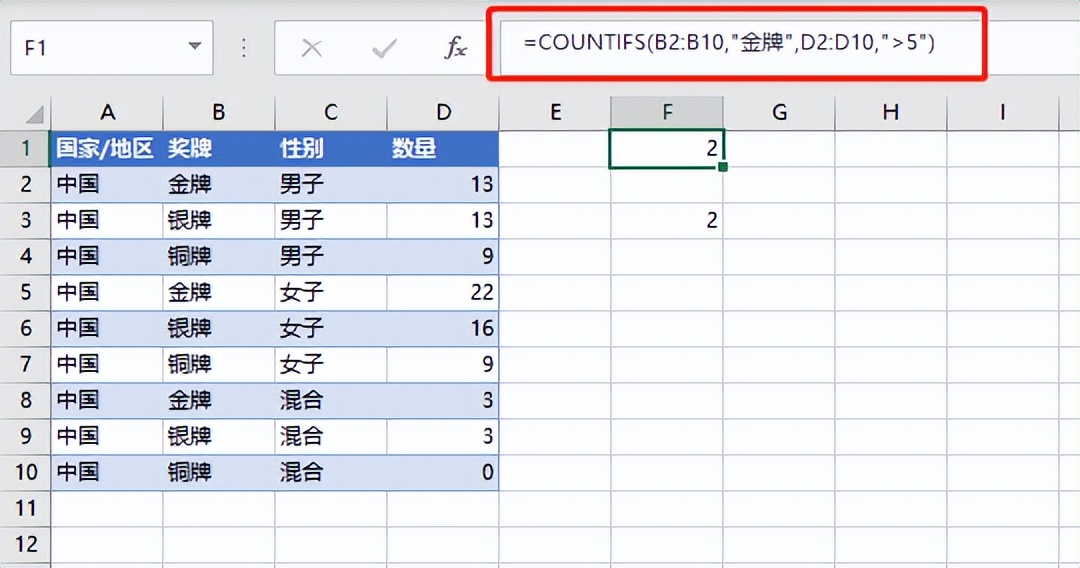The image size is (1080, 568).
Task: Click header cell 国家/地区
Action: pos(107,148)
